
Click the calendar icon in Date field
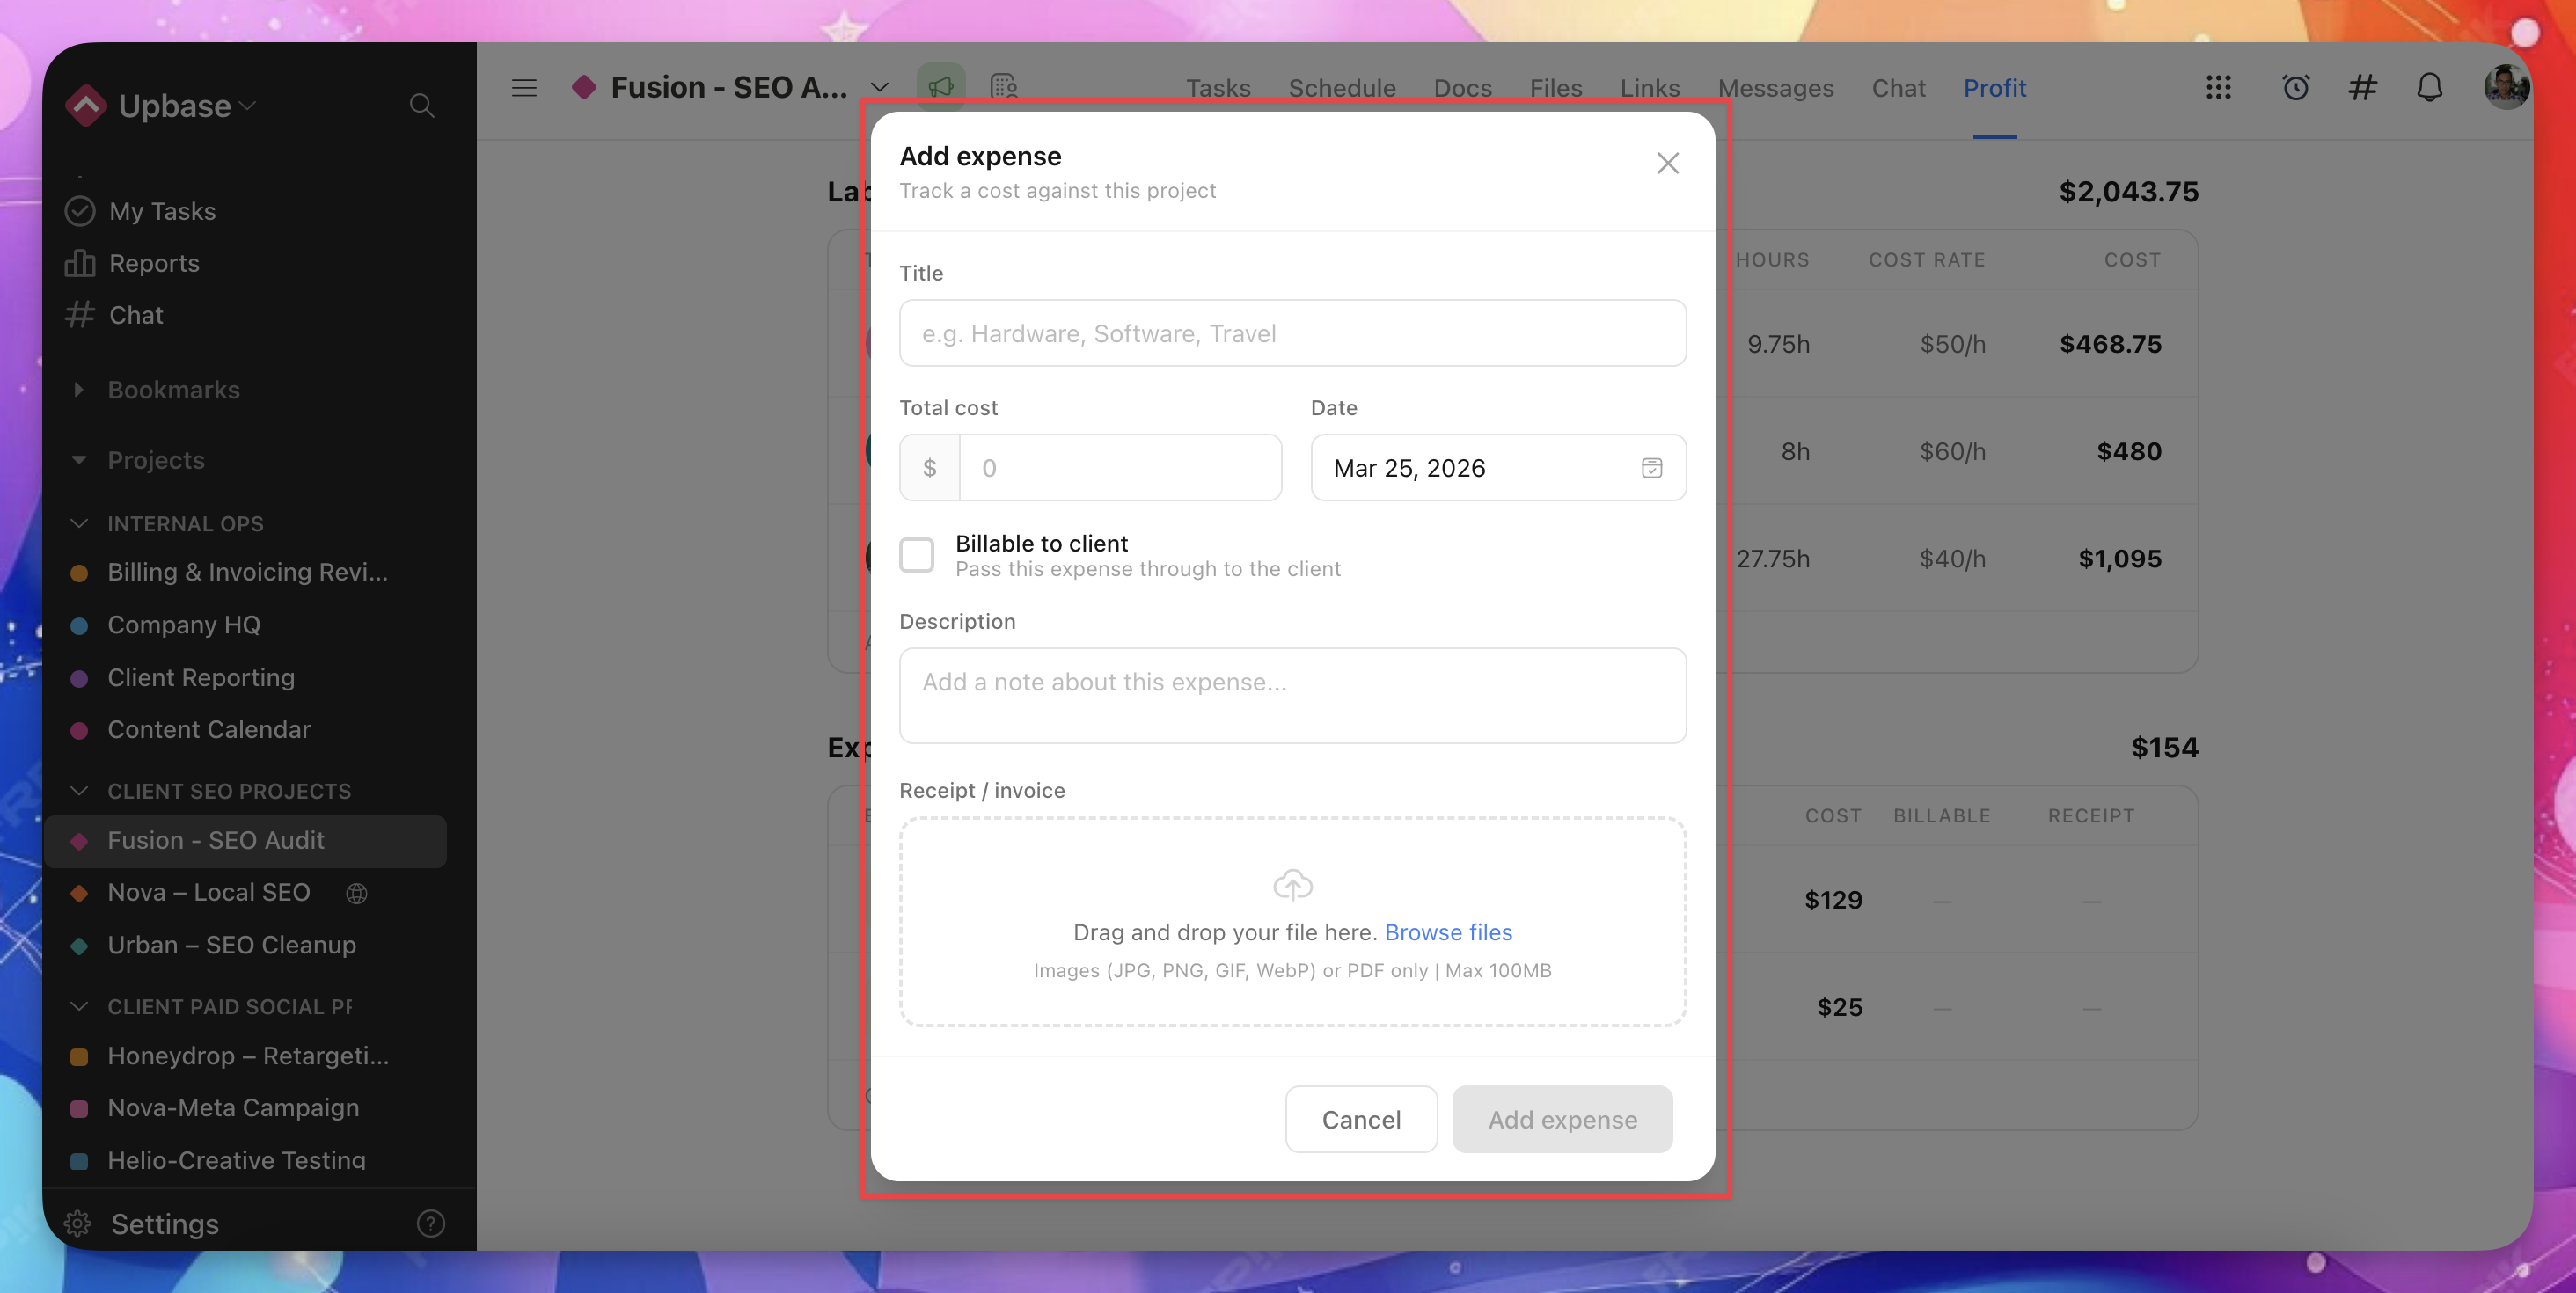(1651, 468)
